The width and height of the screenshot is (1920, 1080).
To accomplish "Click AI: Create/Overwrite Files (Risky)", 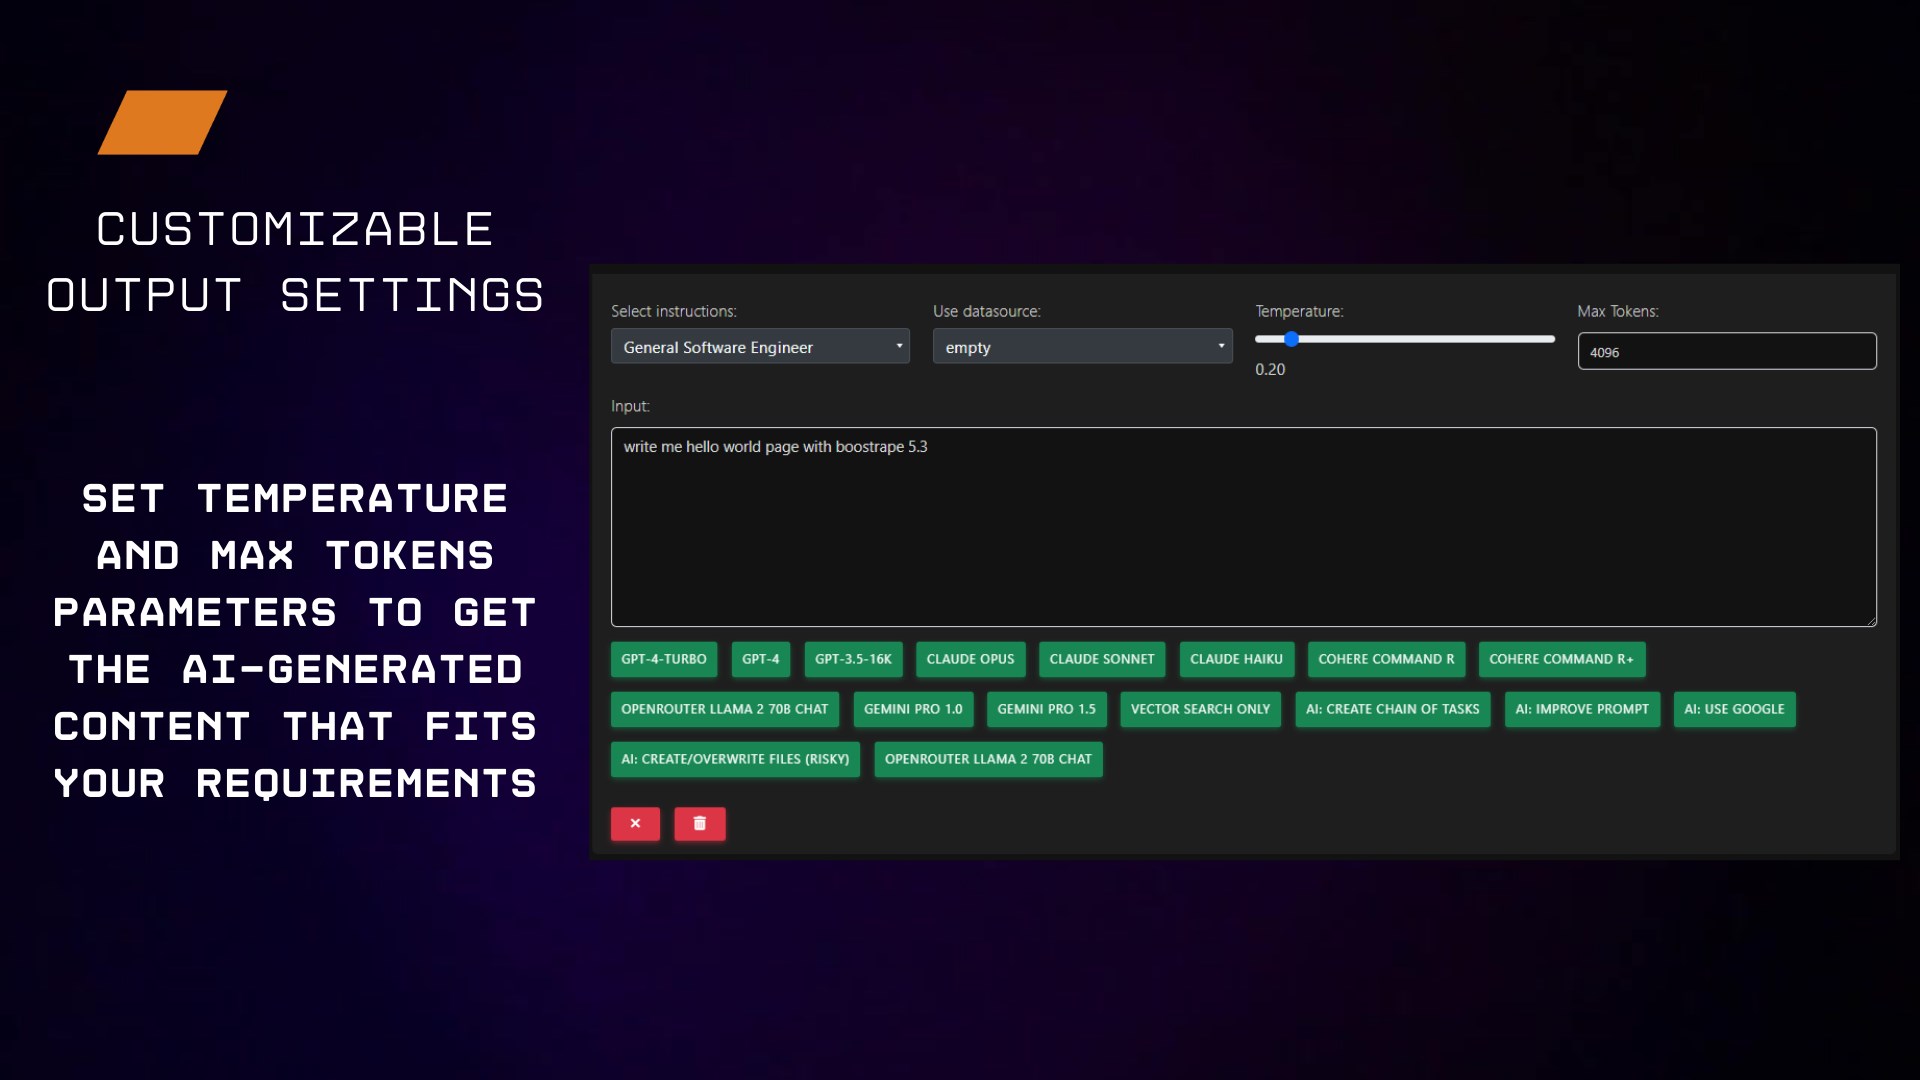I will click(734, 759).
